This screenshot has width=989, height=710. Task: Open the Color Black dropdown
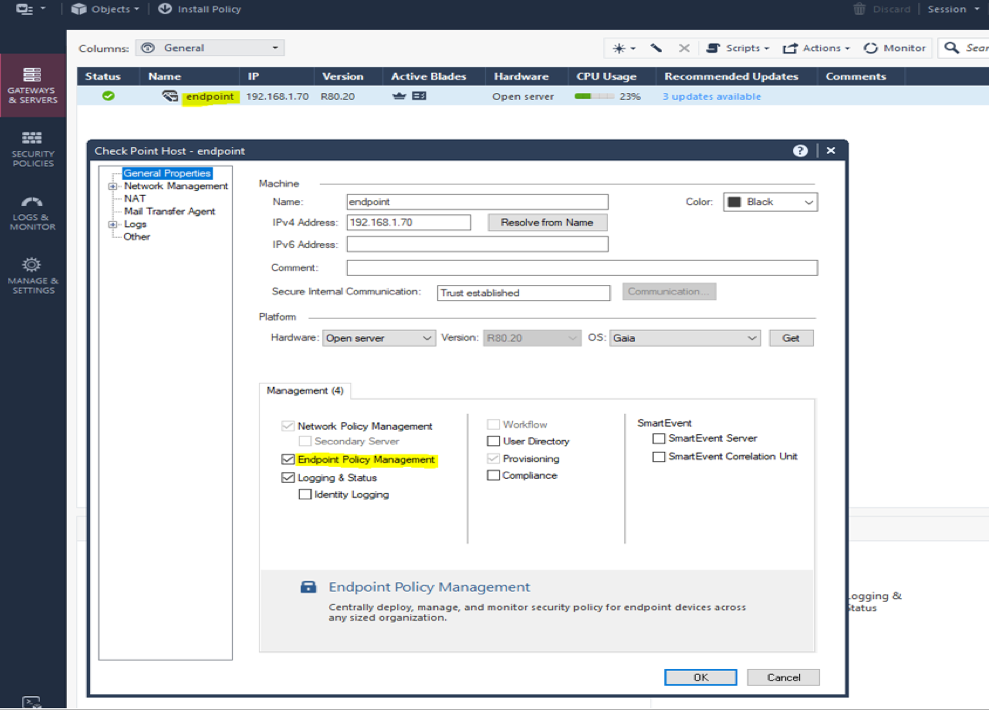click(770, 202)
